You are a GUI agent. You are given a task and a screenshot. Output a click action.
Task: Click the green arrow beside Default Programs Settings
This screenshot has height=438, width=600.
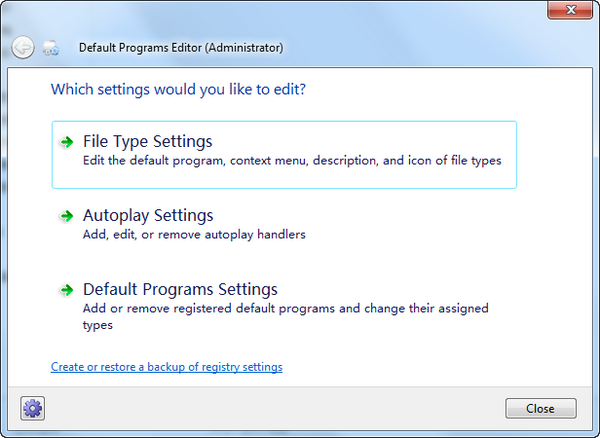pyautogui.click(x=67, y=290)
